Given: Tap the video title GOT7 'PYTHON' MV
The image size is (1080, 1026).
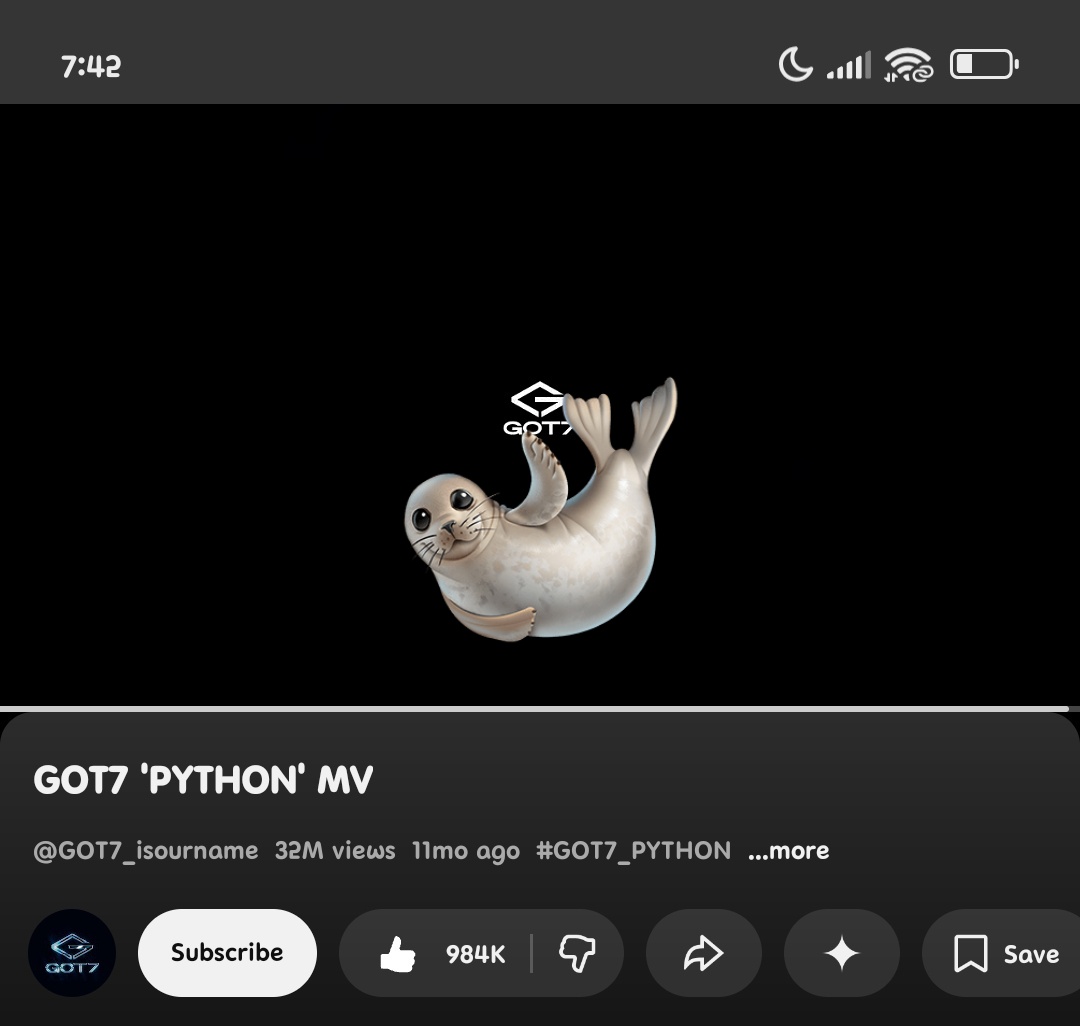Looking at the screenshot, I should click(203, 780).
